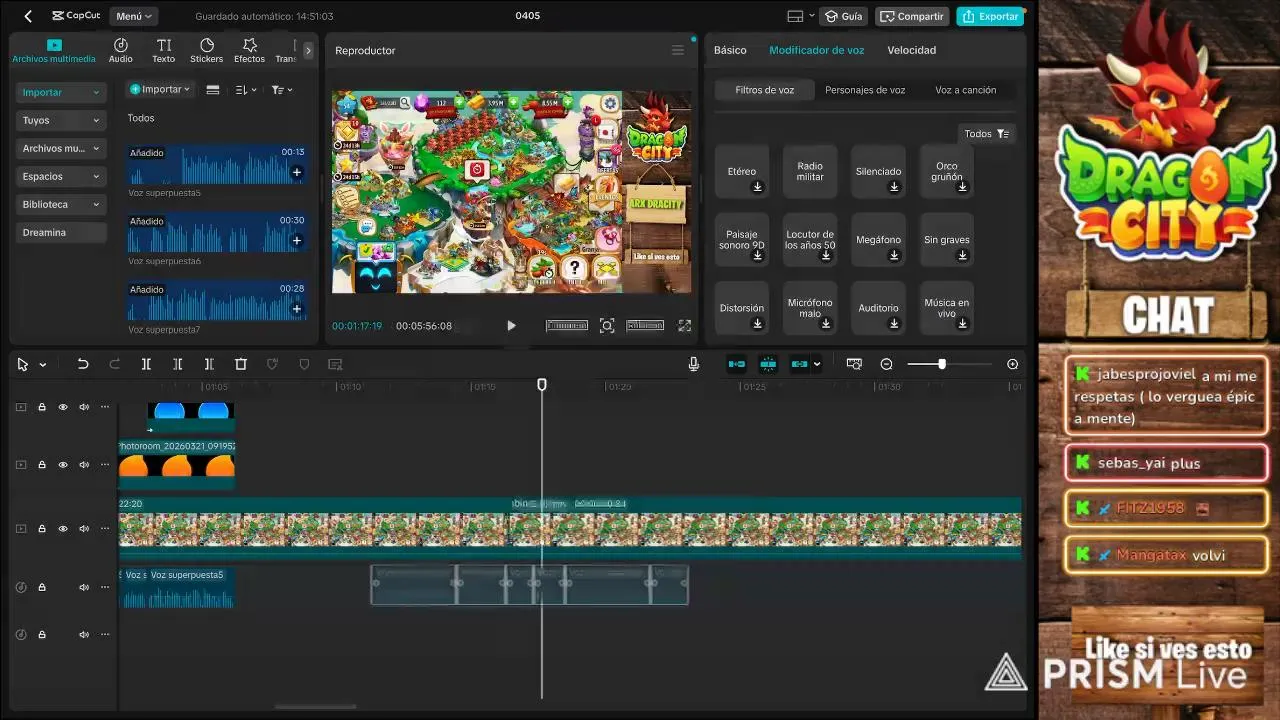1280x720 pixels.
Task: Undo the last edit in timeline toolbar
Action: click(x=83, y=364)
